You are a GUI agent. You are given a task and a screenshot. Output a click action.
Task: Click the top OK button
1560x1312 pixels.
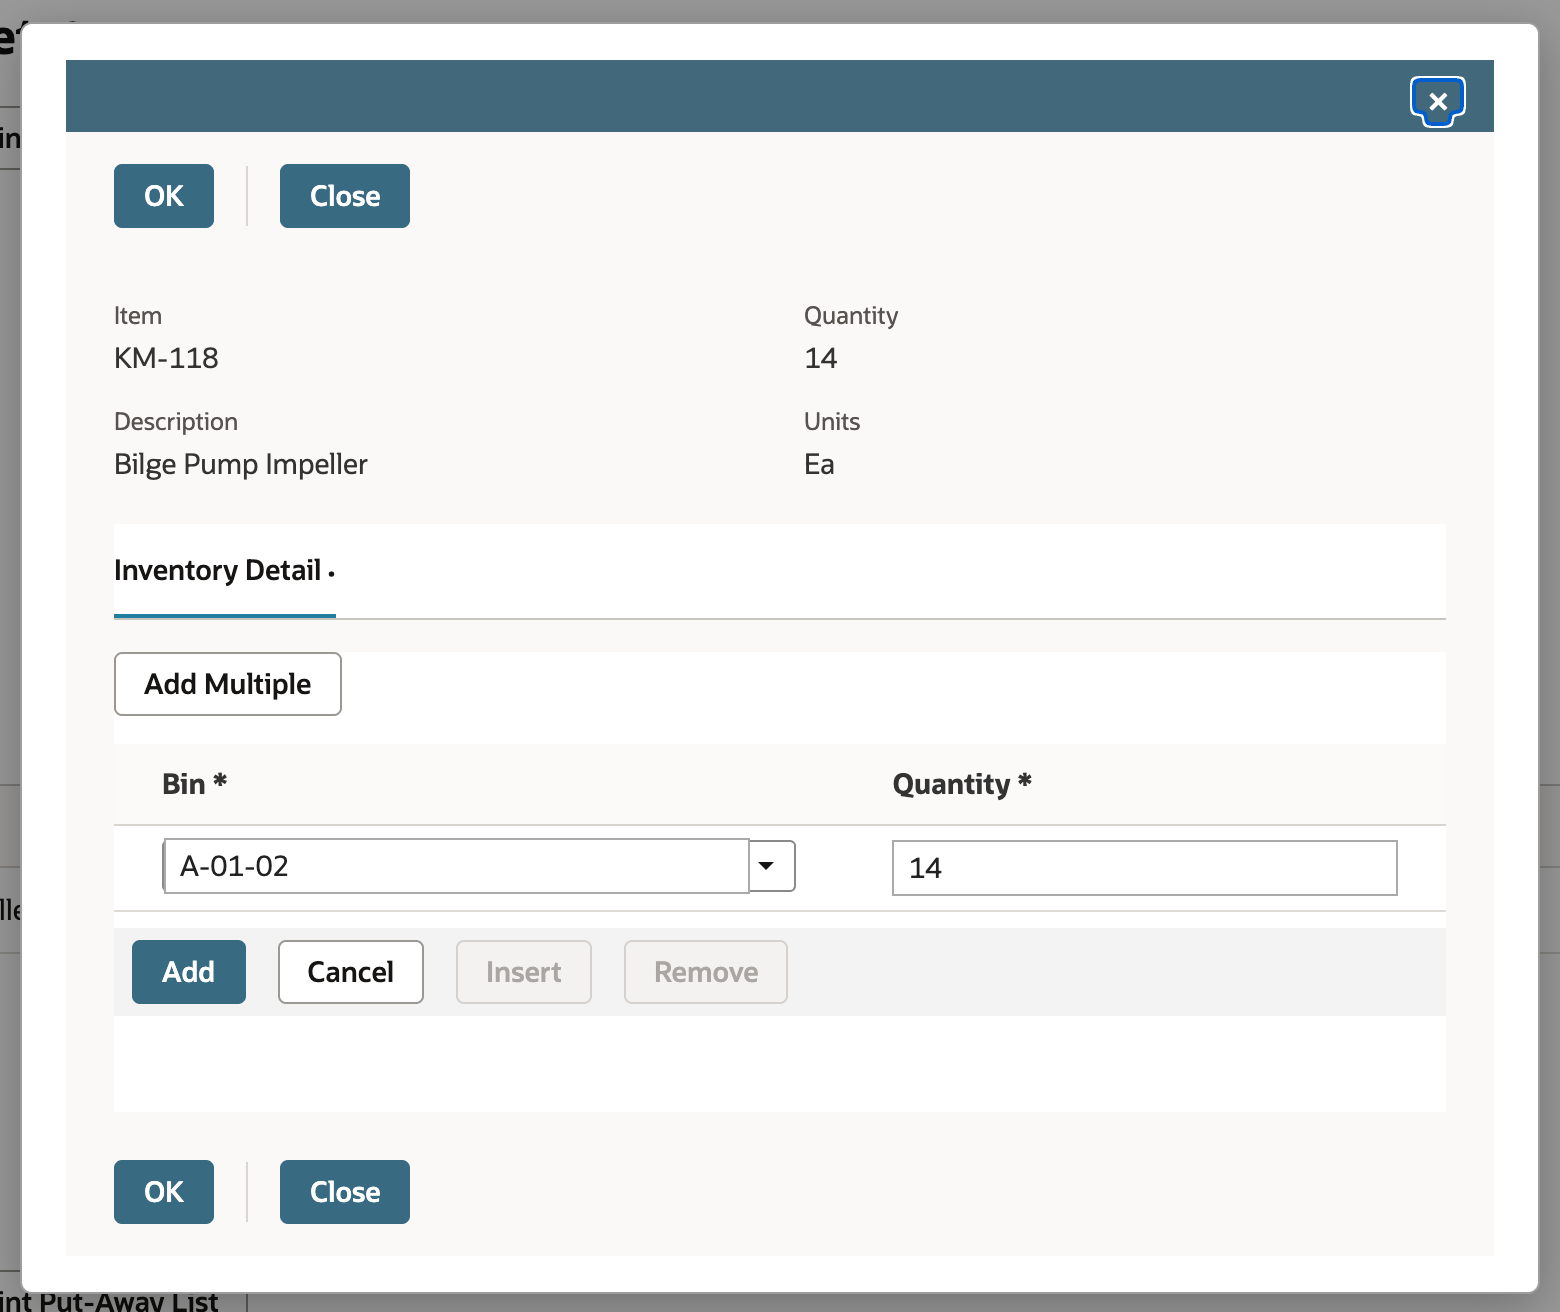click(164, 196)
